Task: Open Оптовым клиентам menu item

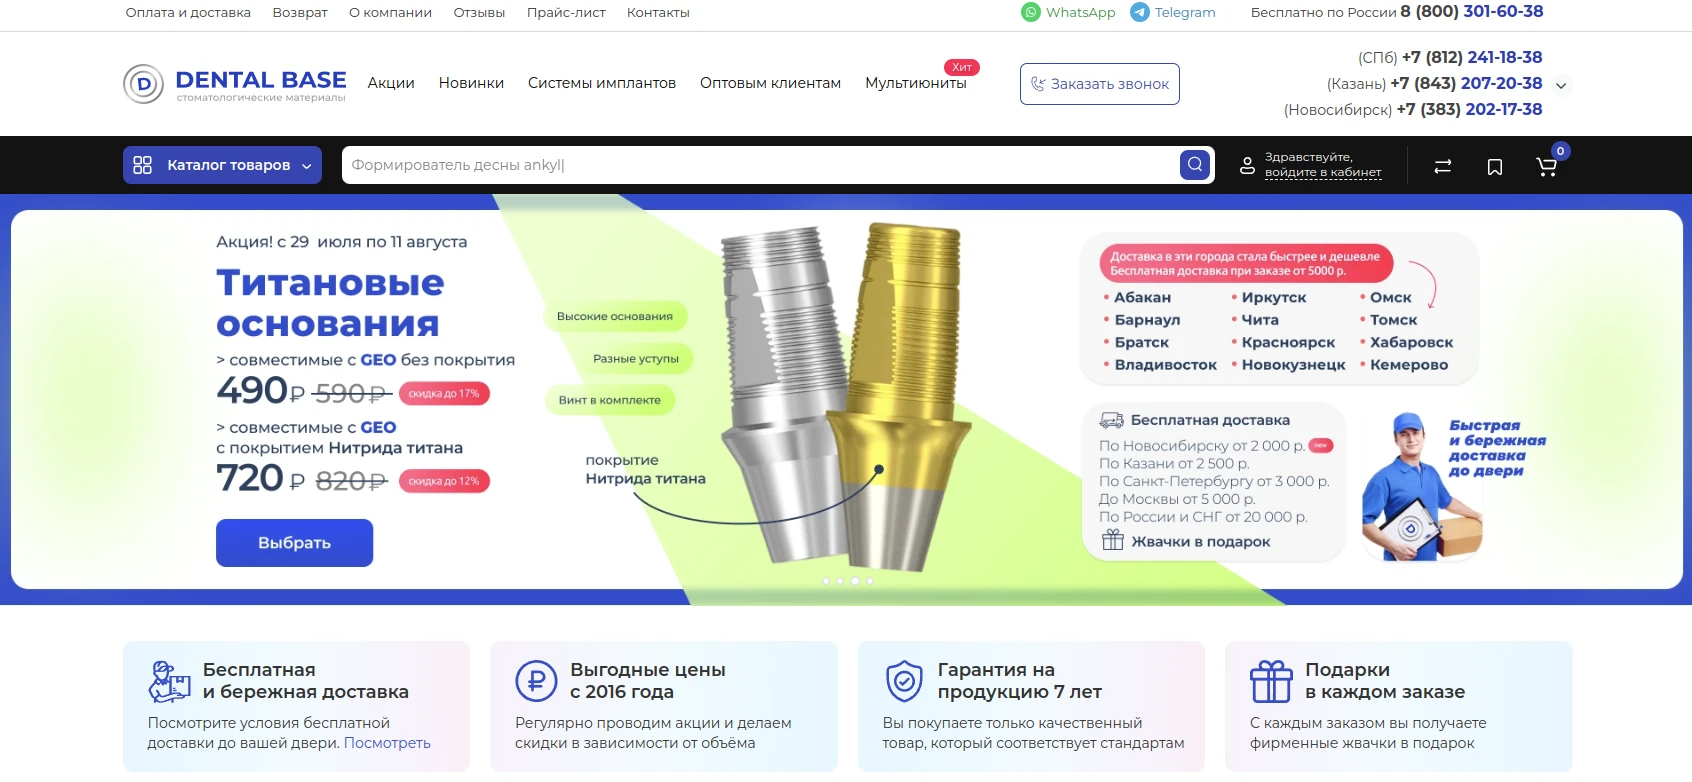Action: [x=770, y=83]
